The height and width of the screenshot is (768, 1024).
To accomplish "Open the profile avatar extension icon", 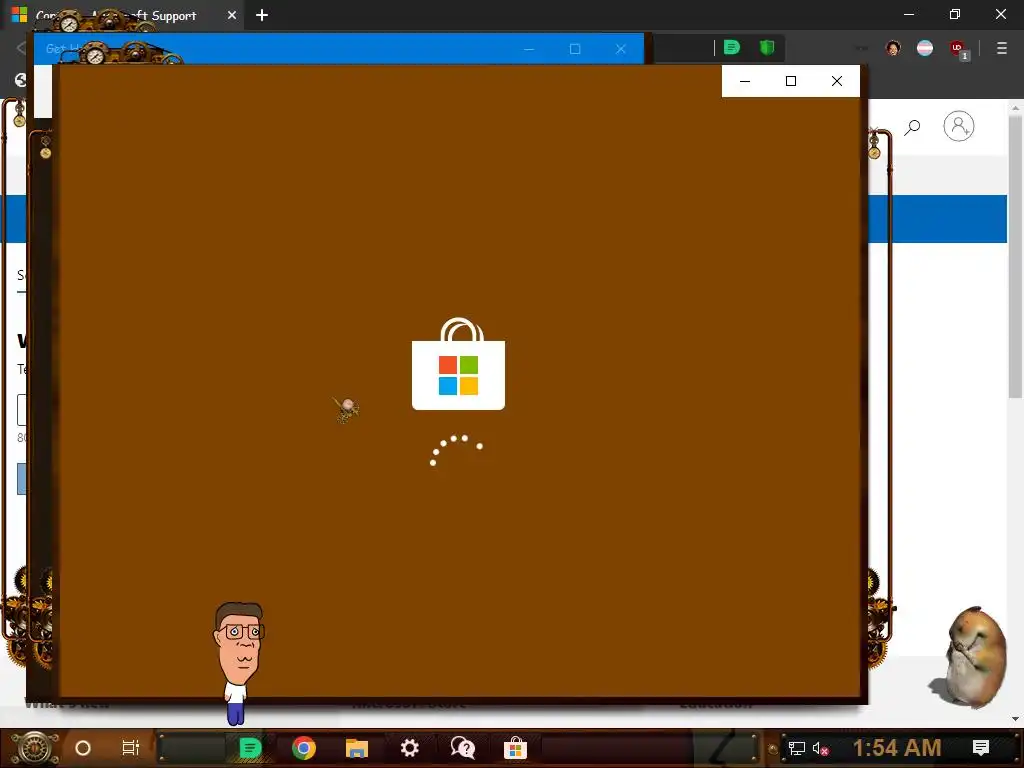I will pyautogui.click(x=893, y=48).
